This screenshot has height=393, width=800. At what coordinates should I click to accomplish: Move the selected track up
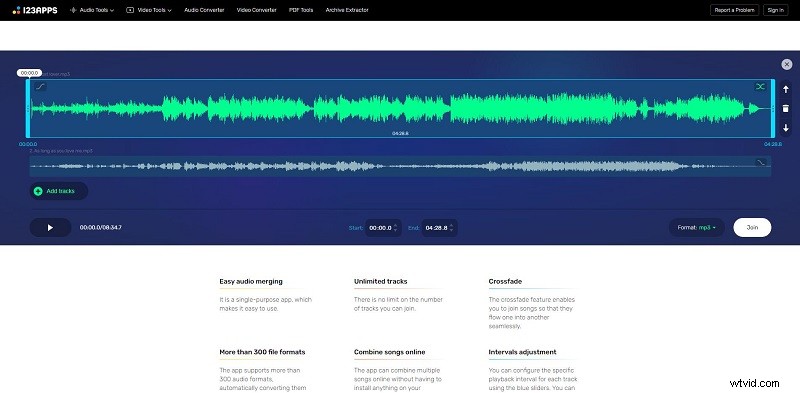(x=786, y=89)
